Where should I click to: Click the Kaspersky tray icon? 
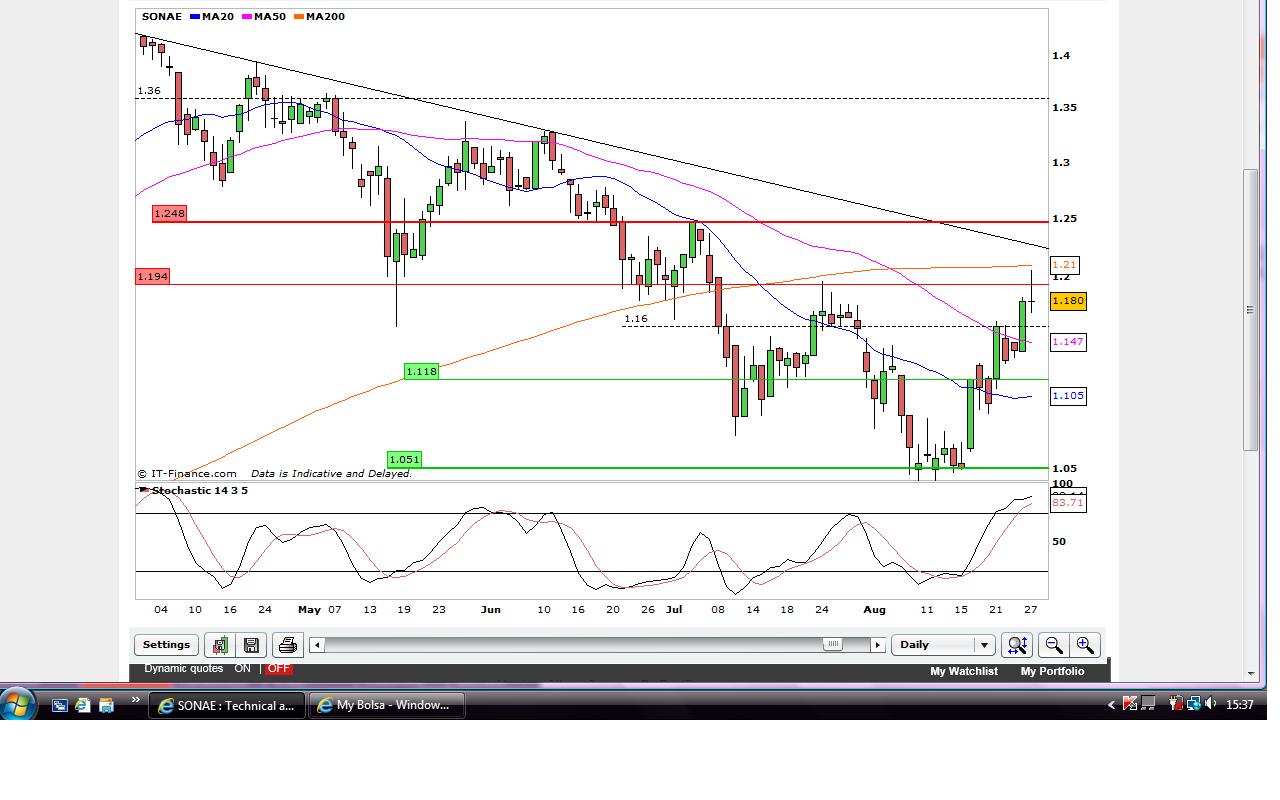point(1130,704)
